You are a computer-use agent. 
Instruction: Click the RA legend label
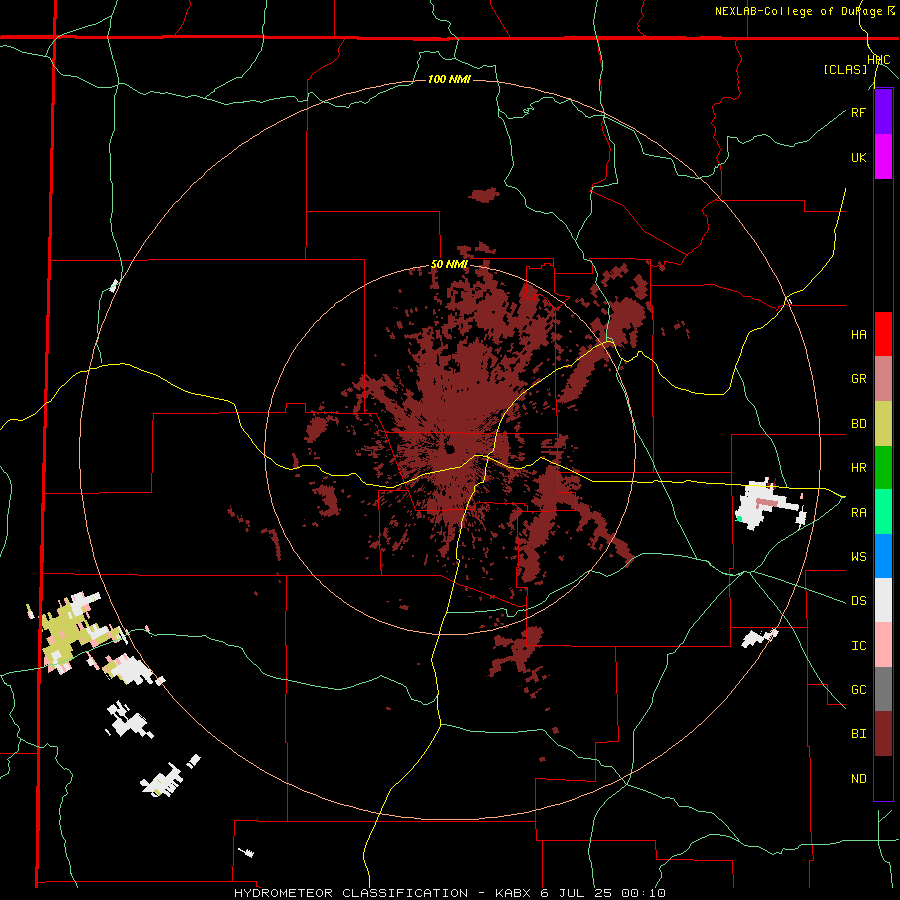pyautogui.click(x=858, y=513)
